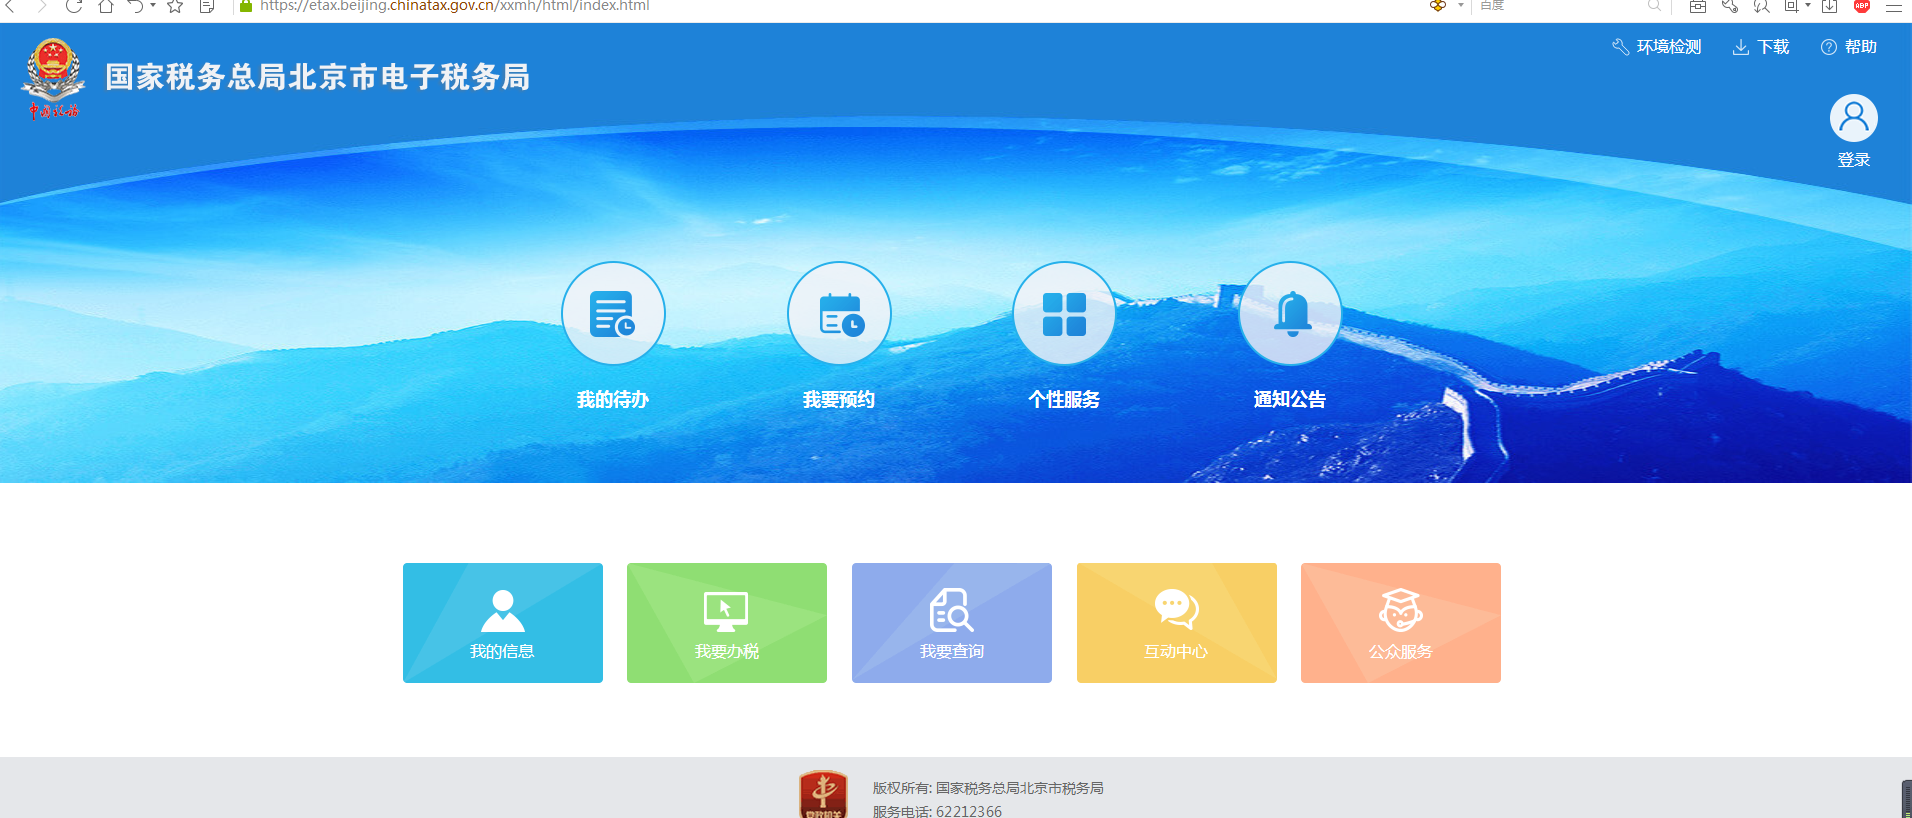Viewport: 1912px width, 818px height.
Task: Open the 帮助 help link
Action: click(x=1849, y=47)
